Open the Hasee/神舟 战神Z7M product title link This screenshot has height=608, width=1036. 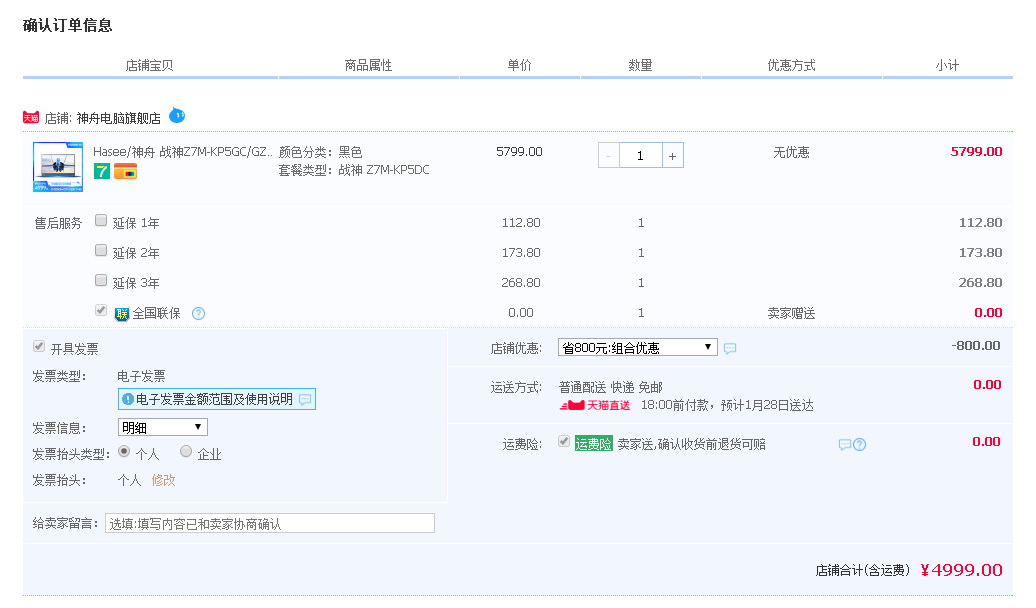point(182,151)
